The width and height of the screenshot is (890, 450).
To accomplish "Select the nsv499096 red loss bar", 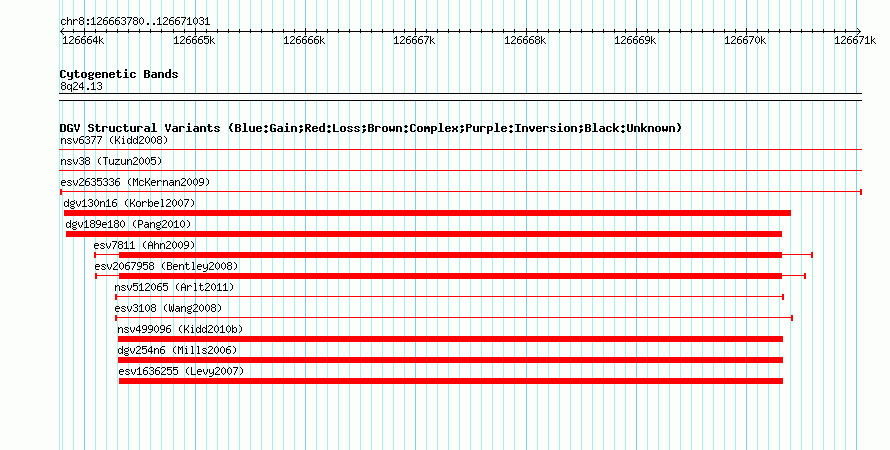I will point(451,339).
